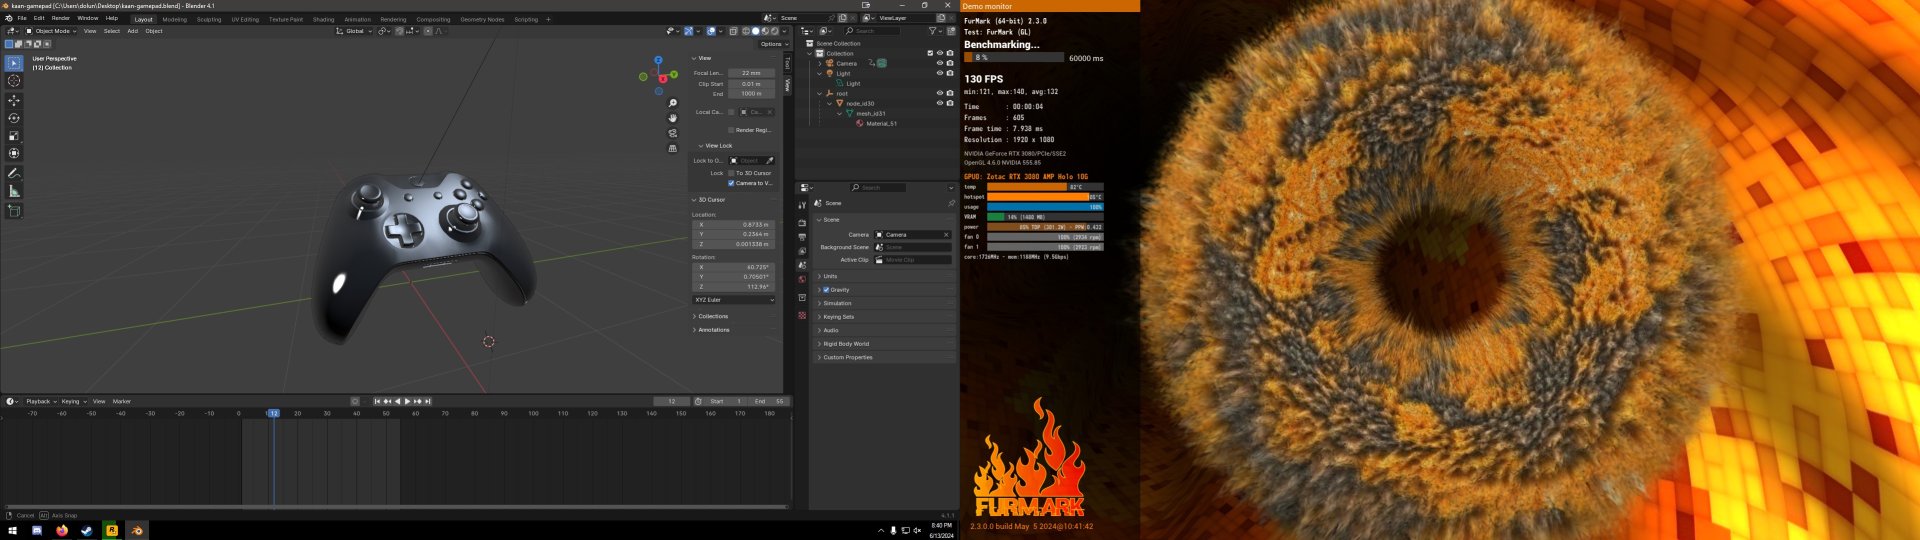Select the Annotate tool
Screen dimensions: 1920x540
pos(14,173)
